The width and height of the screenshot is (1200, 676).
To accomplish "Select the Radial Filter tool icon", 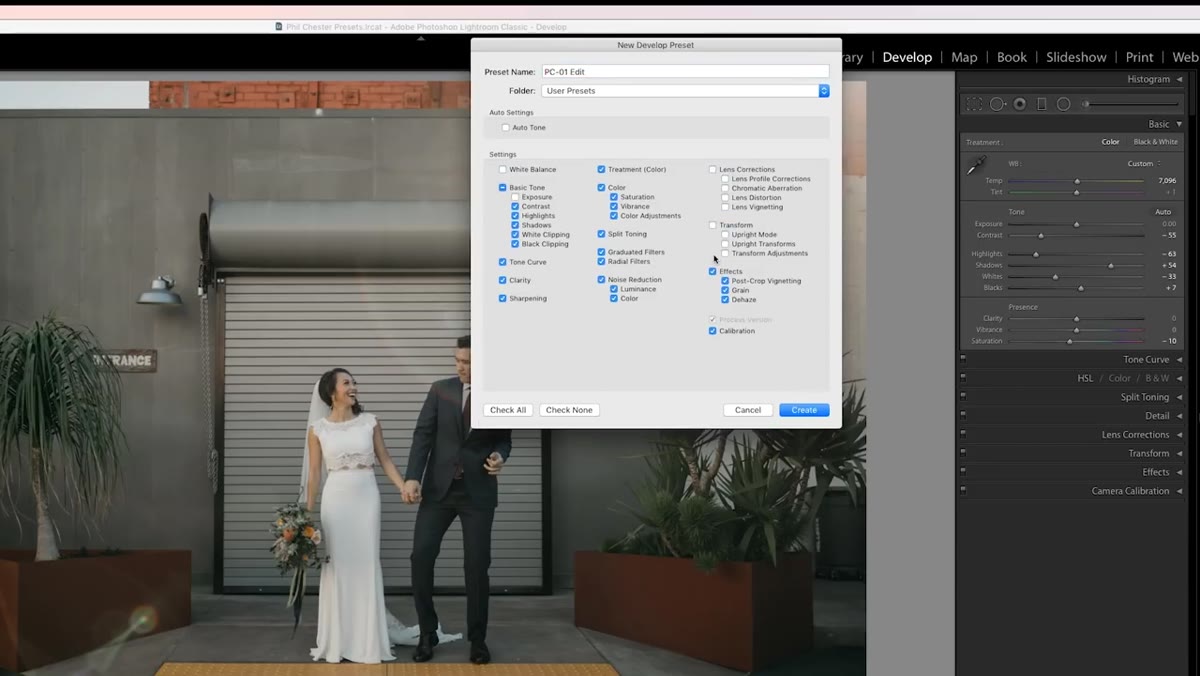I will pyautogui.click(x=1064, y=104).
